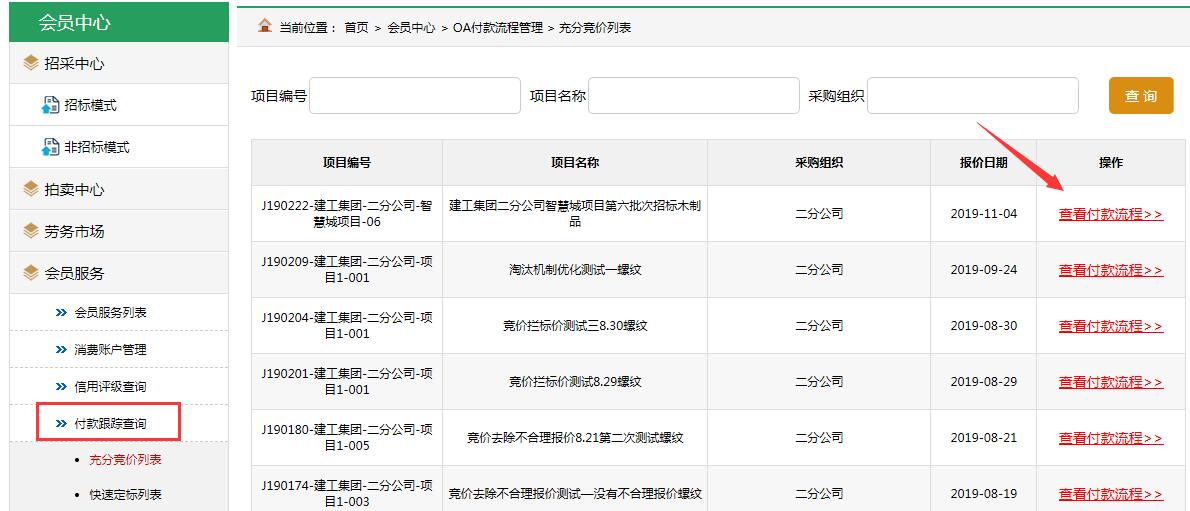Click the orange 查询 button
This screenshot has height=511, width=1190.
[1141, 96]
